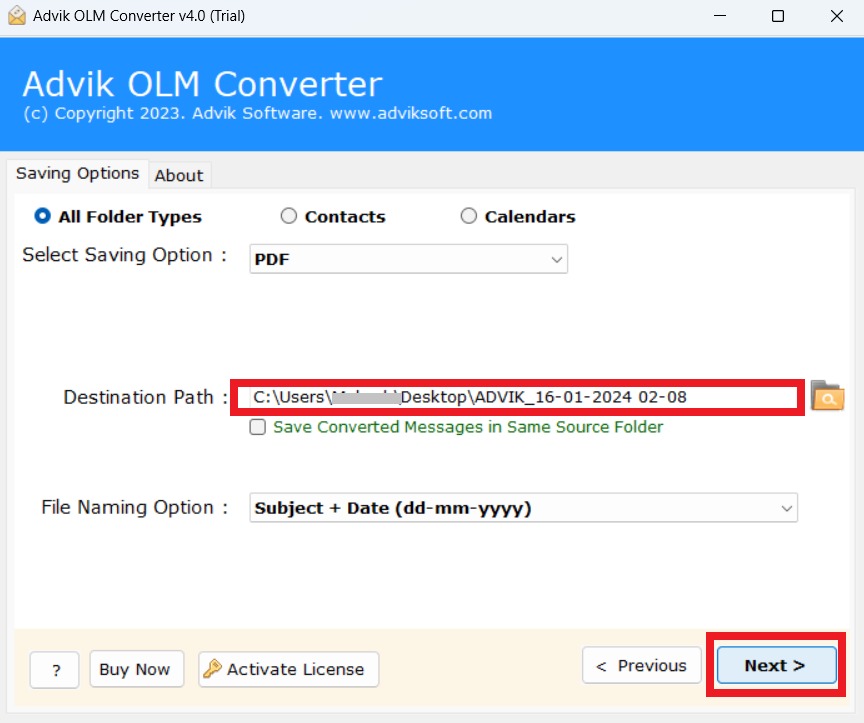The height and width of the screenshot is (723, 864).
Task: Open the Select Saving Option PDF dropdown
Action: coord(408,259)
